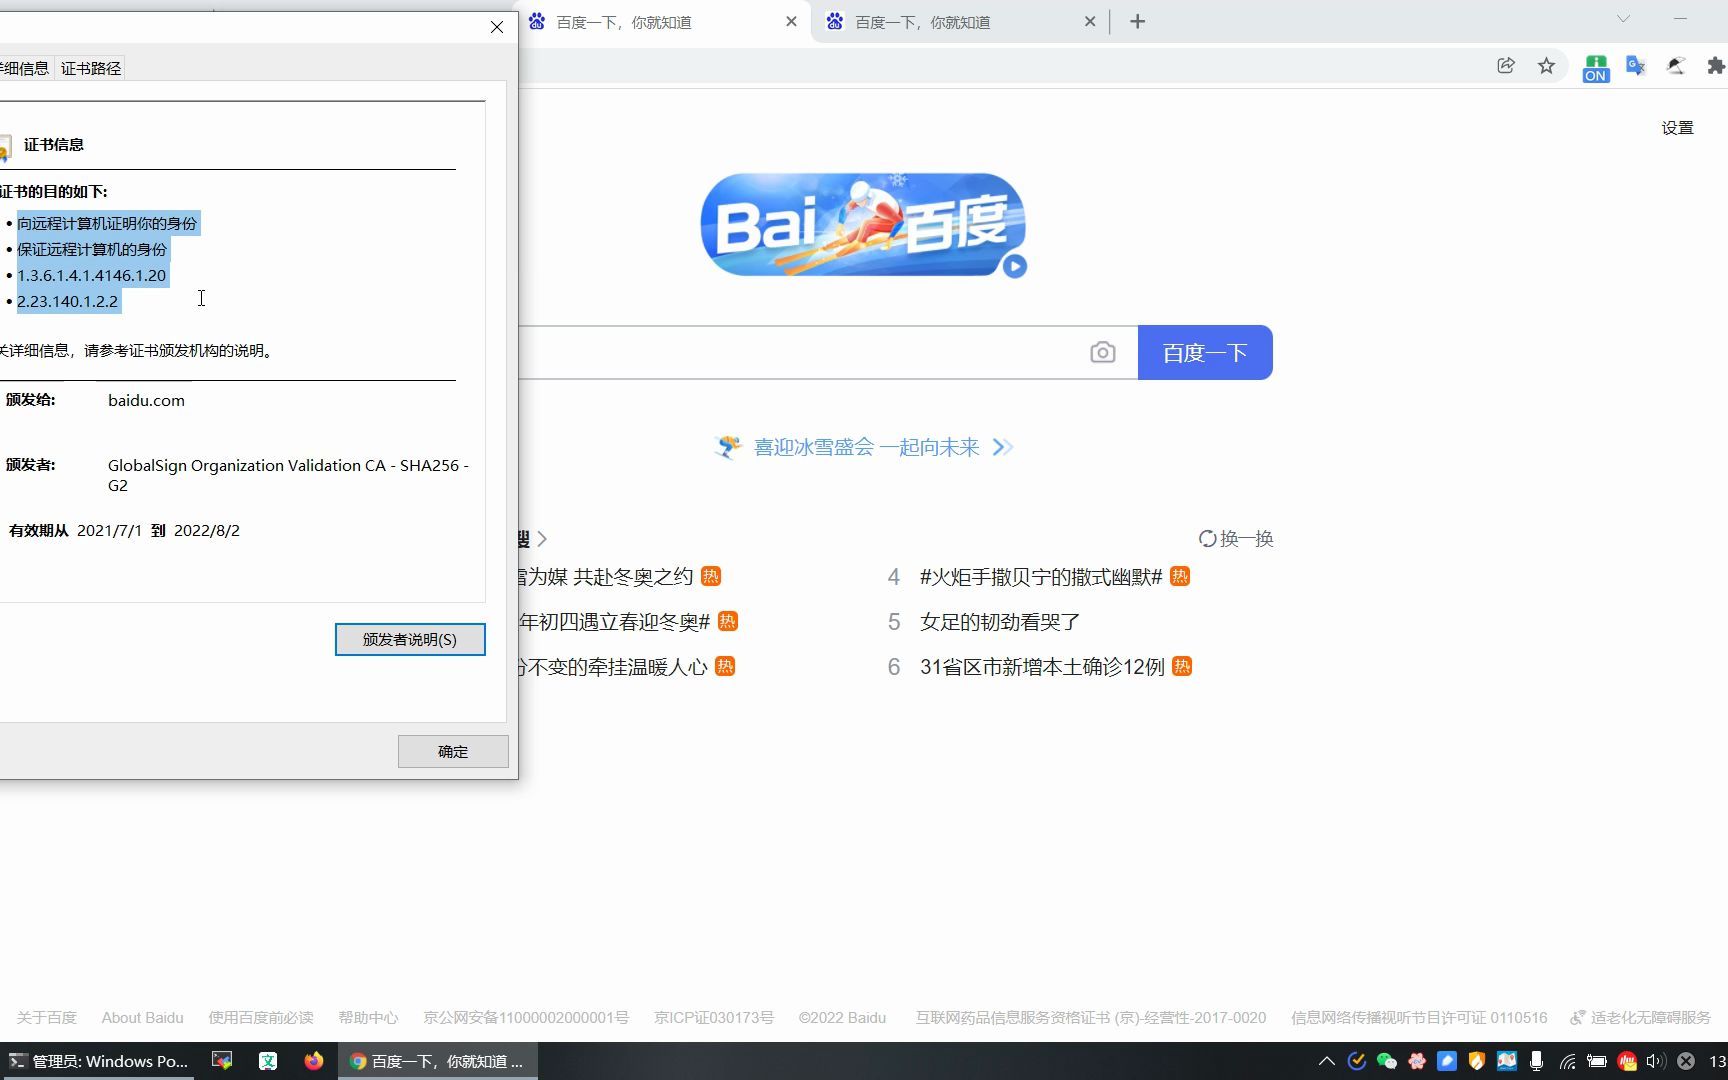Expand hidden tray icons with the chevron
Screen dimensions: 1728x1080
[x=1325, y=1061]
